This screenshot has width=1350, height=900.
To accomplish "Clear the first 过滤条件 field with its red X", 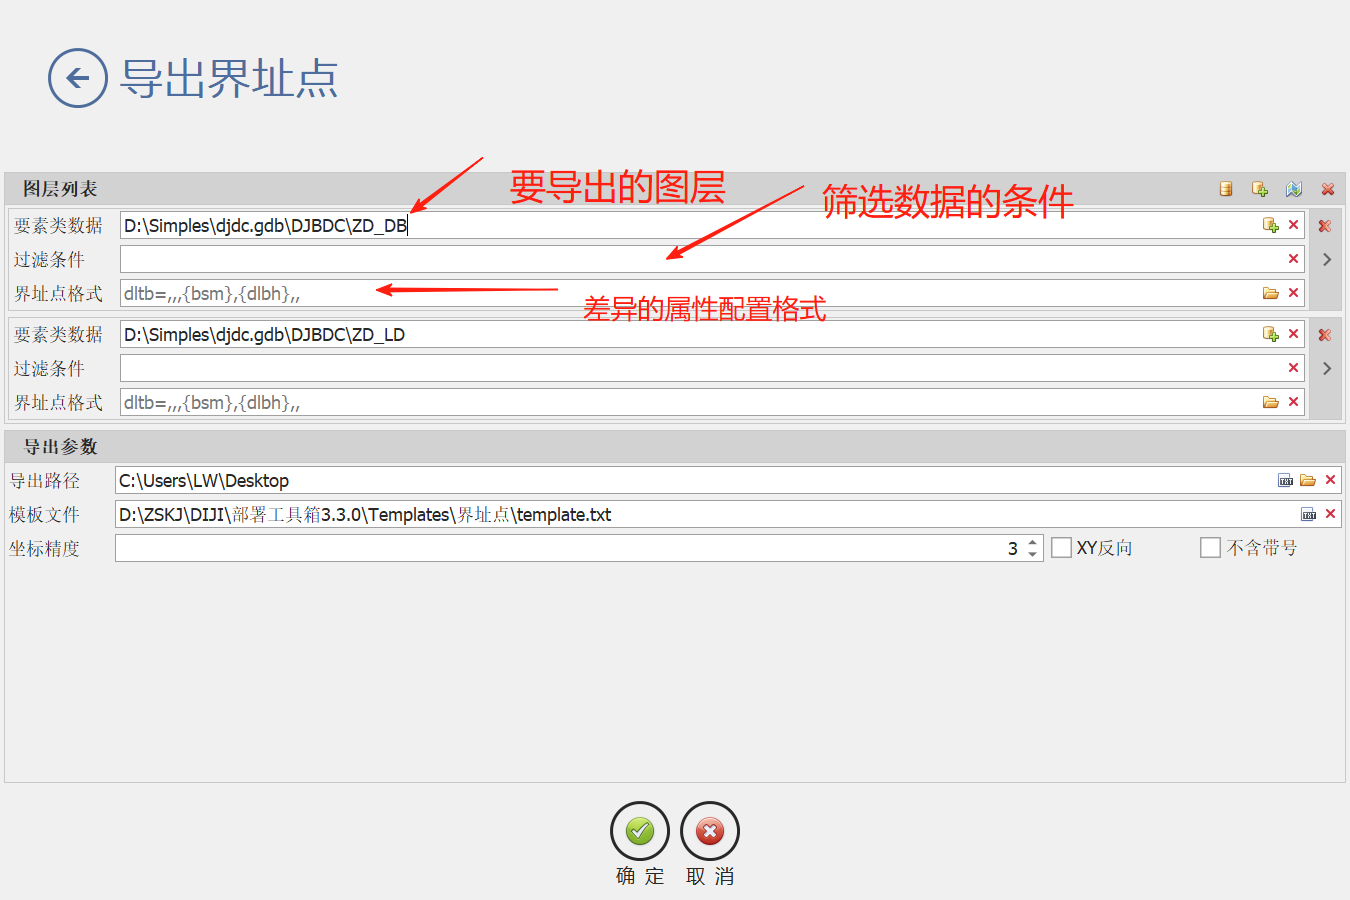I will click(x=1293, y=258).
